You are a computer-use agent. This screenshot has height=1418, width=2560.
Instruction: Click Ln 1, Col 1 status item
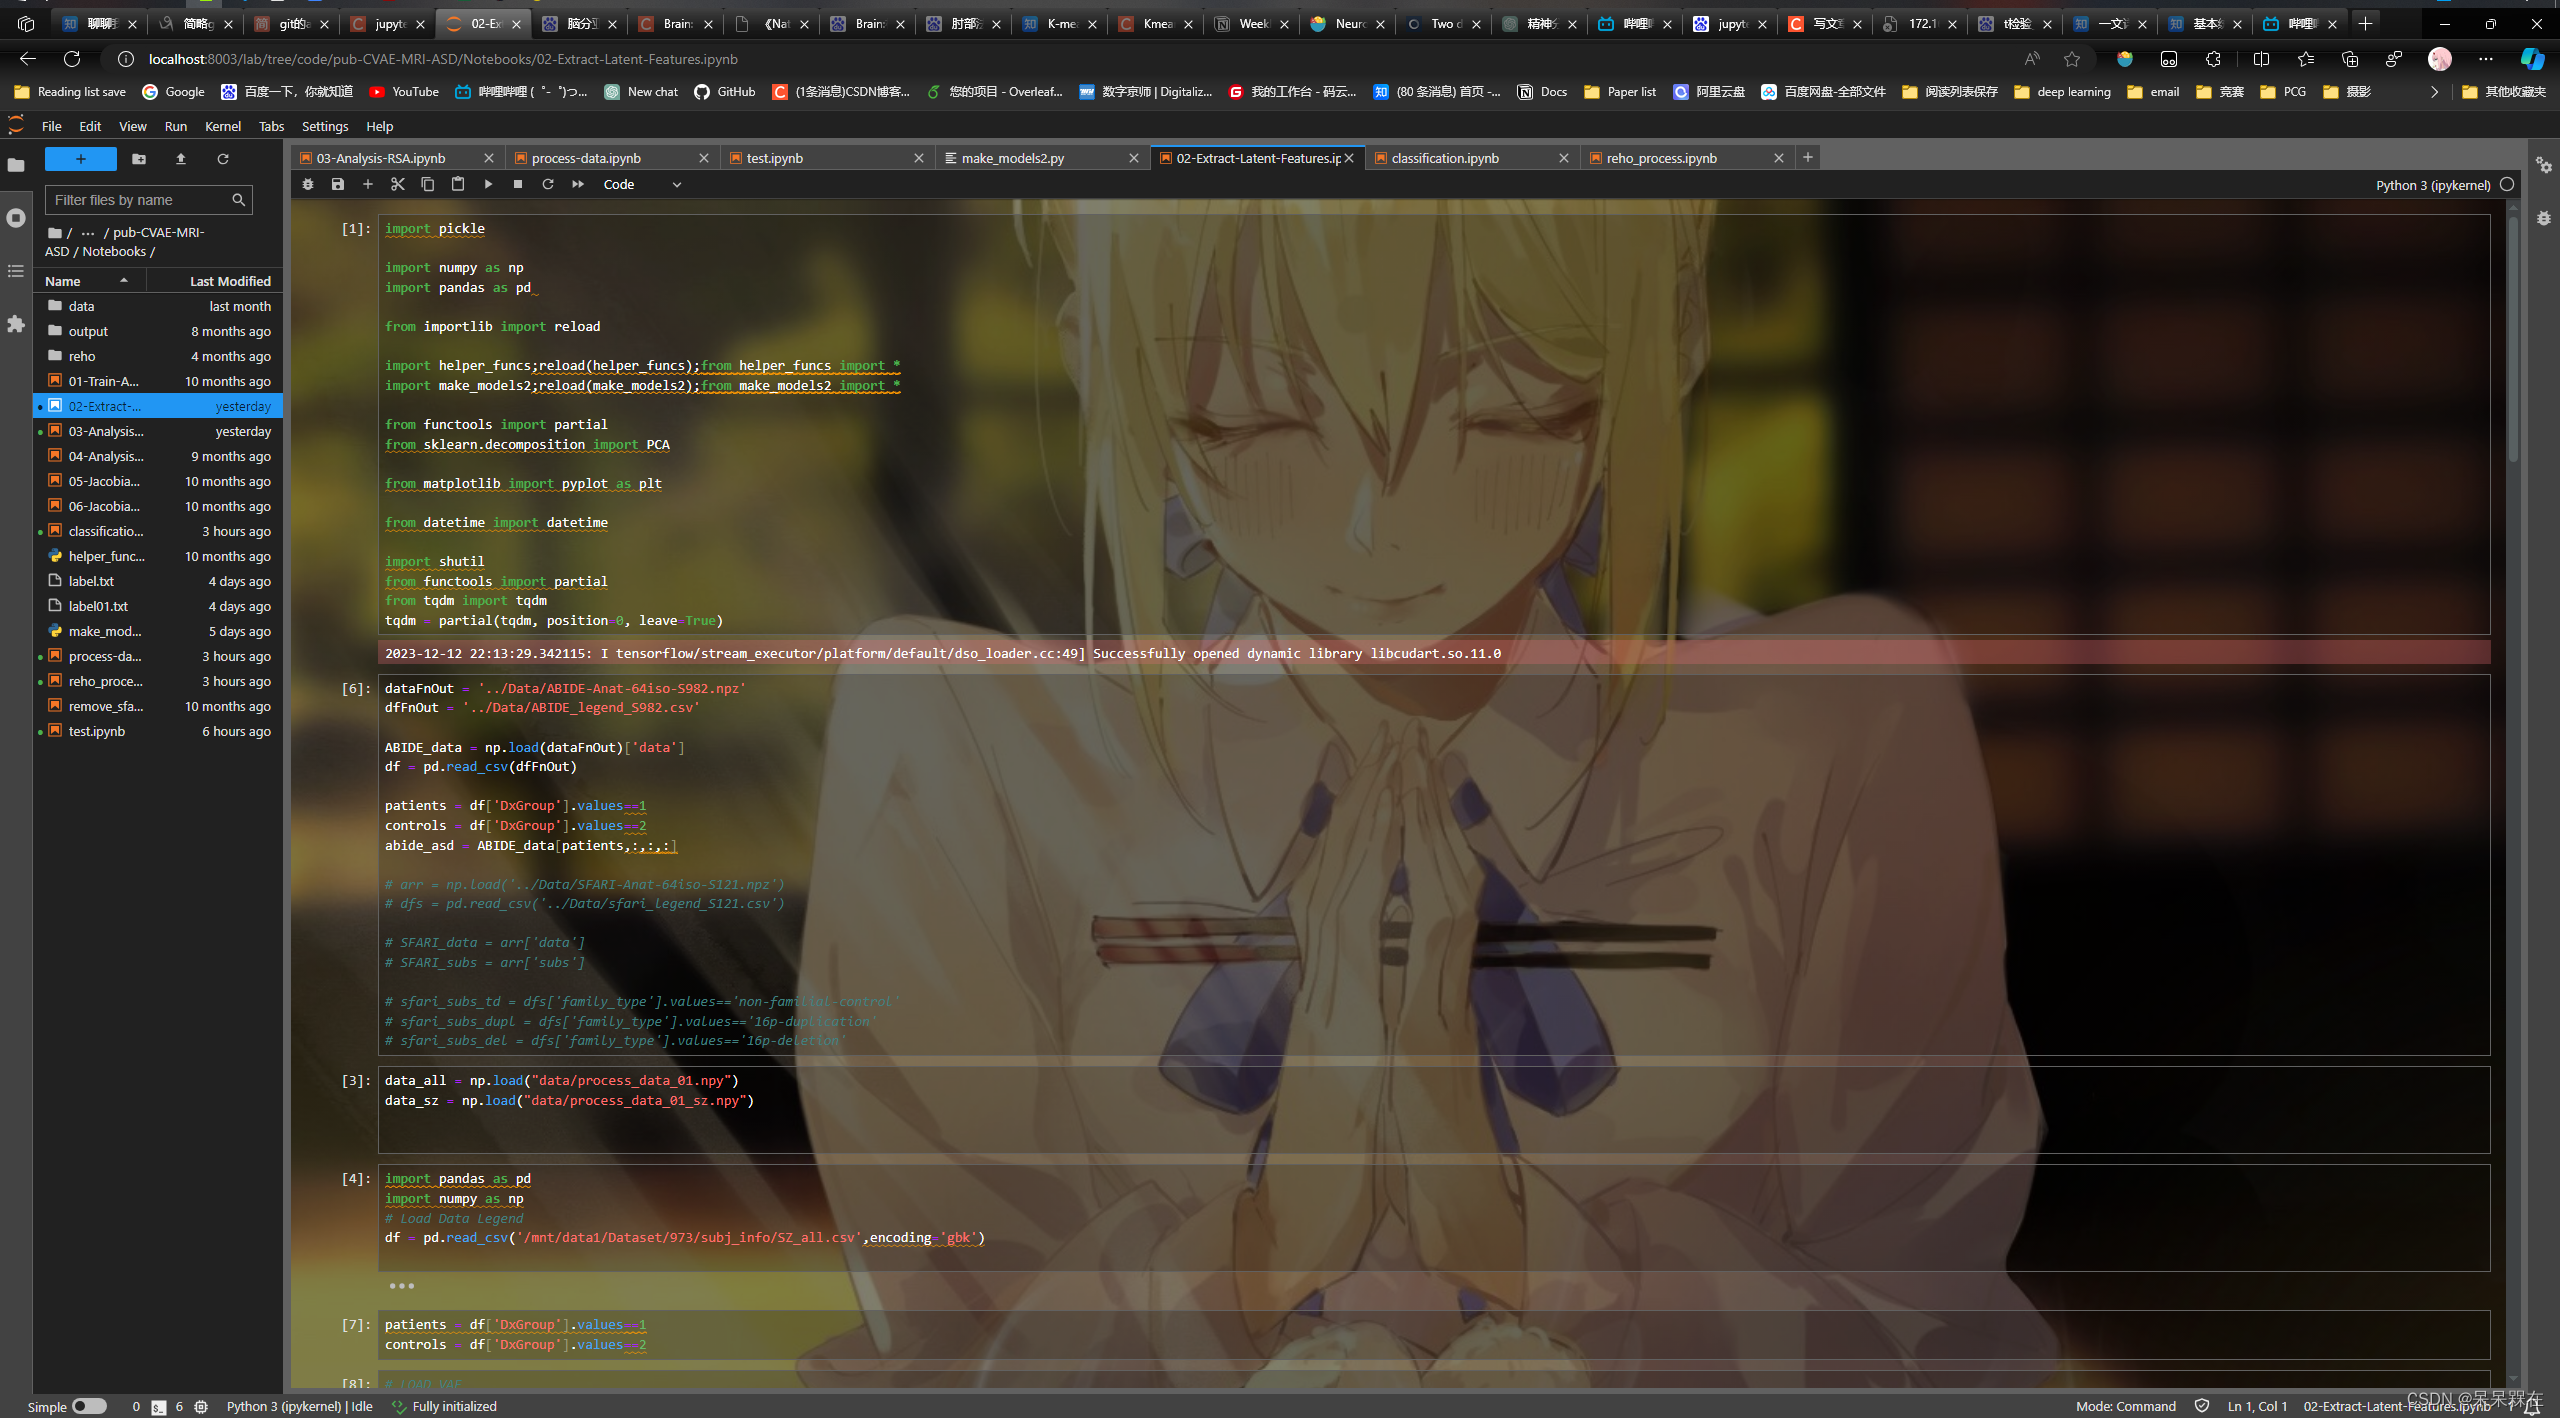pos(2257,1406)
